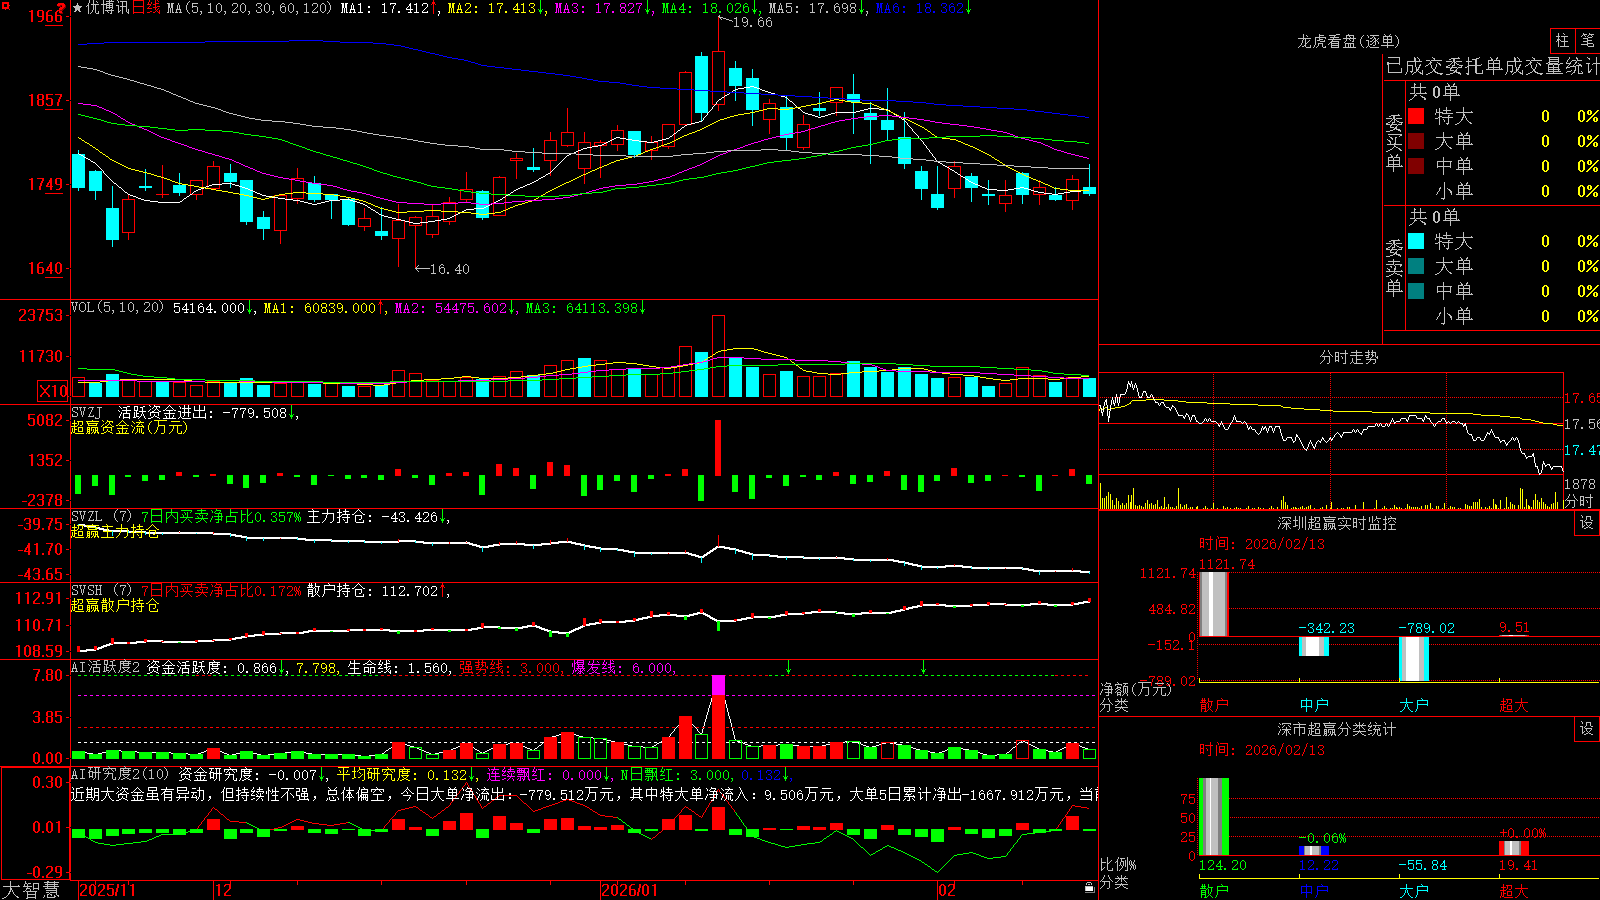Image resolution: width=1600 pixels, height=900 pixels.
Task: Select the 2026/01 timeline marker
Action: pos(630,890)
